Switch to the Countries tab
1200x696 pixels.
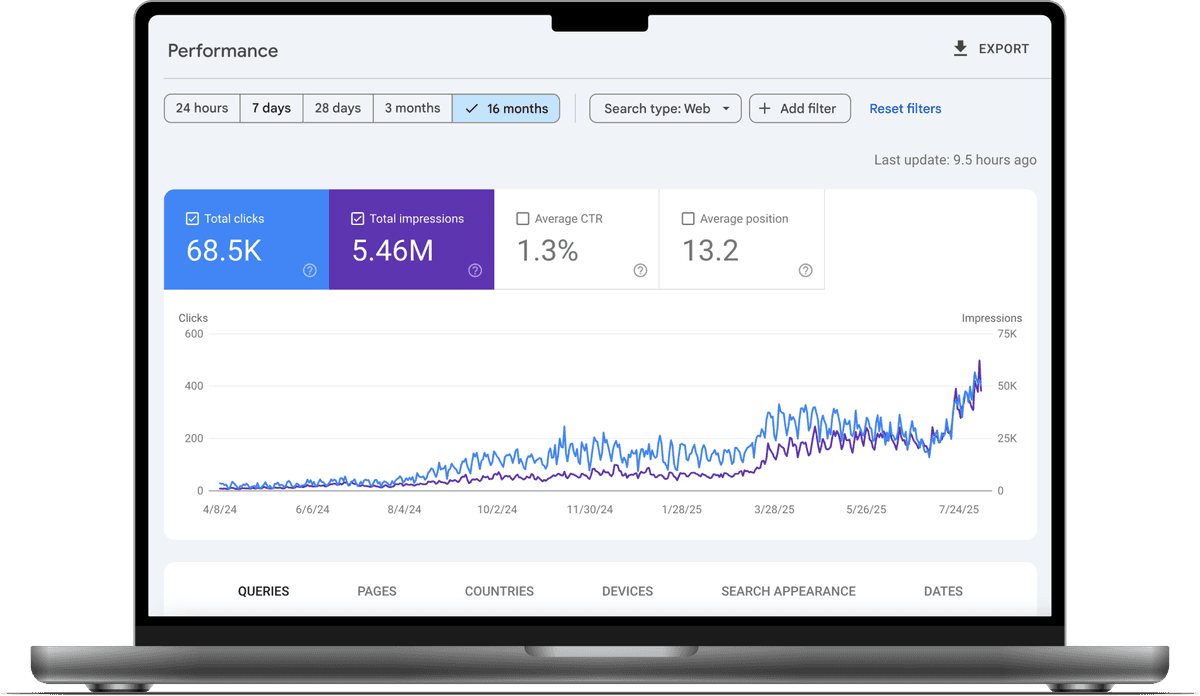[x=499, y=591]
